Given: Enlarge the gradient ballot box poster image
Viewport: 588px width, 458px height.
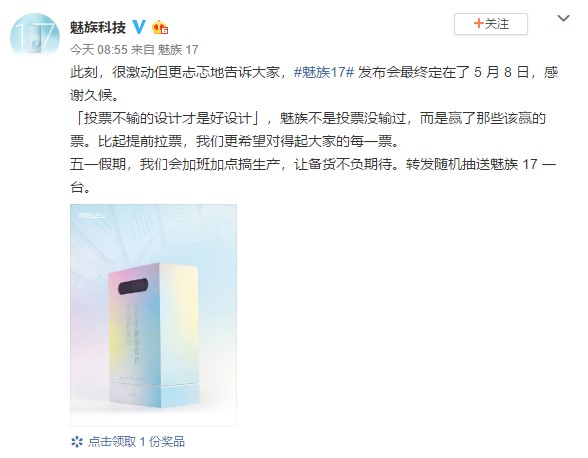Looking at the screenshot, I should coord(153,315).
